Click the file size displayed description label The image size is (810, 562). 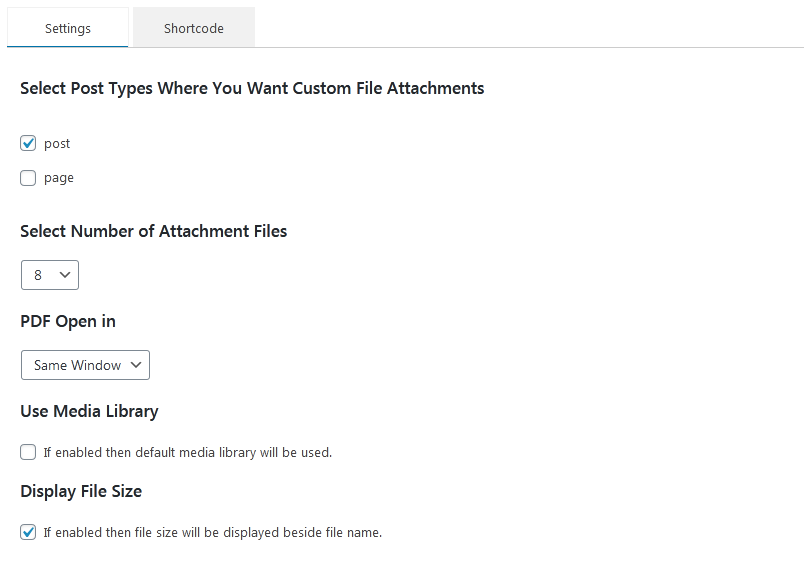[x=212, y=532]
